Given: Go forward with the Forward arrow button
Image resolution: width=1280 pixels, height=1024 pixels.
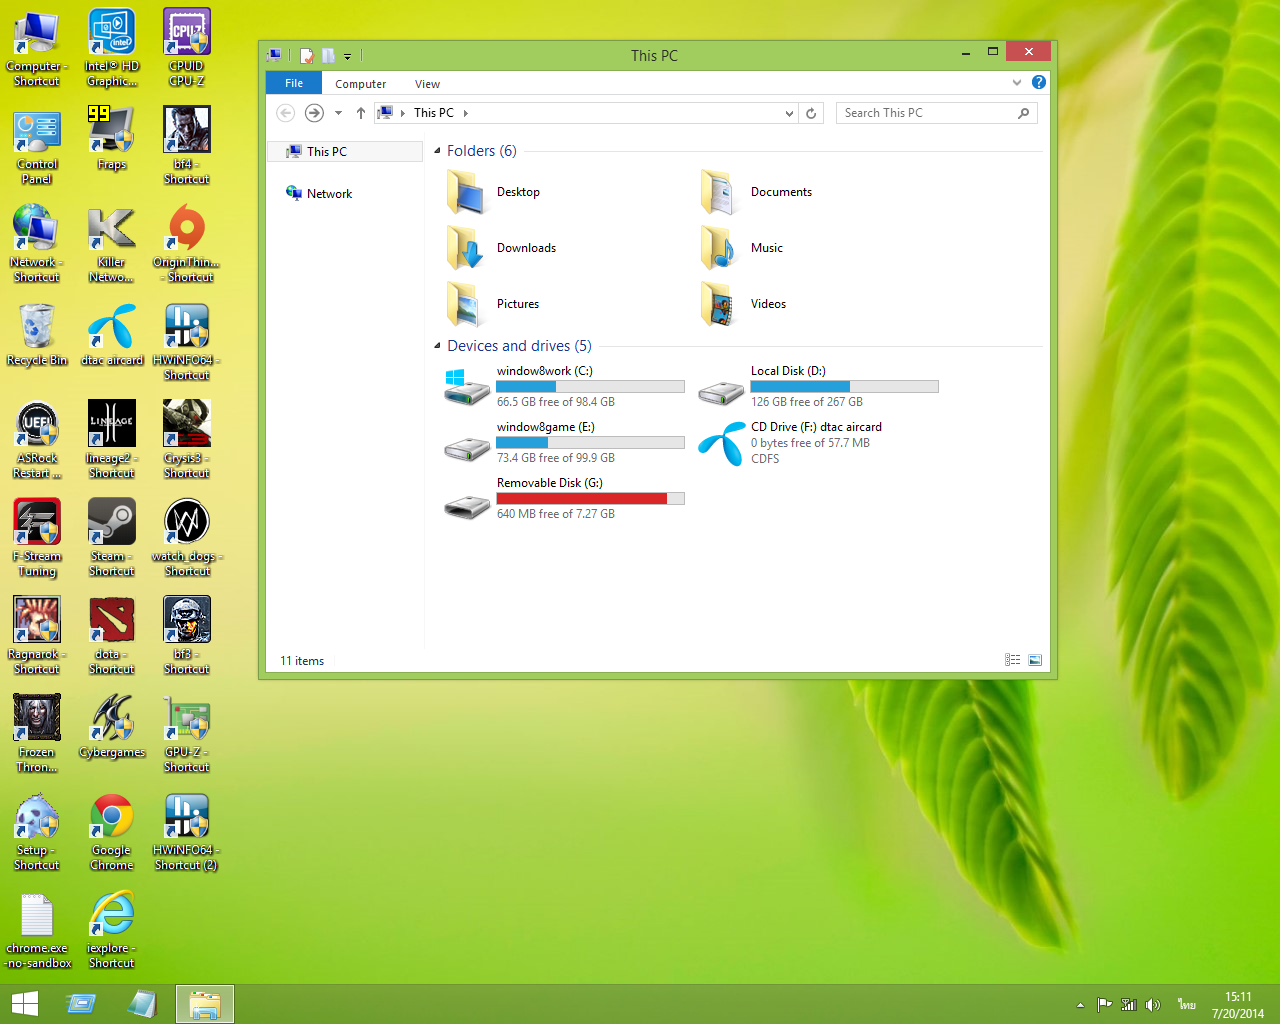Looking at the screenshot, I should pyautogui.click(x=314, y=113).
